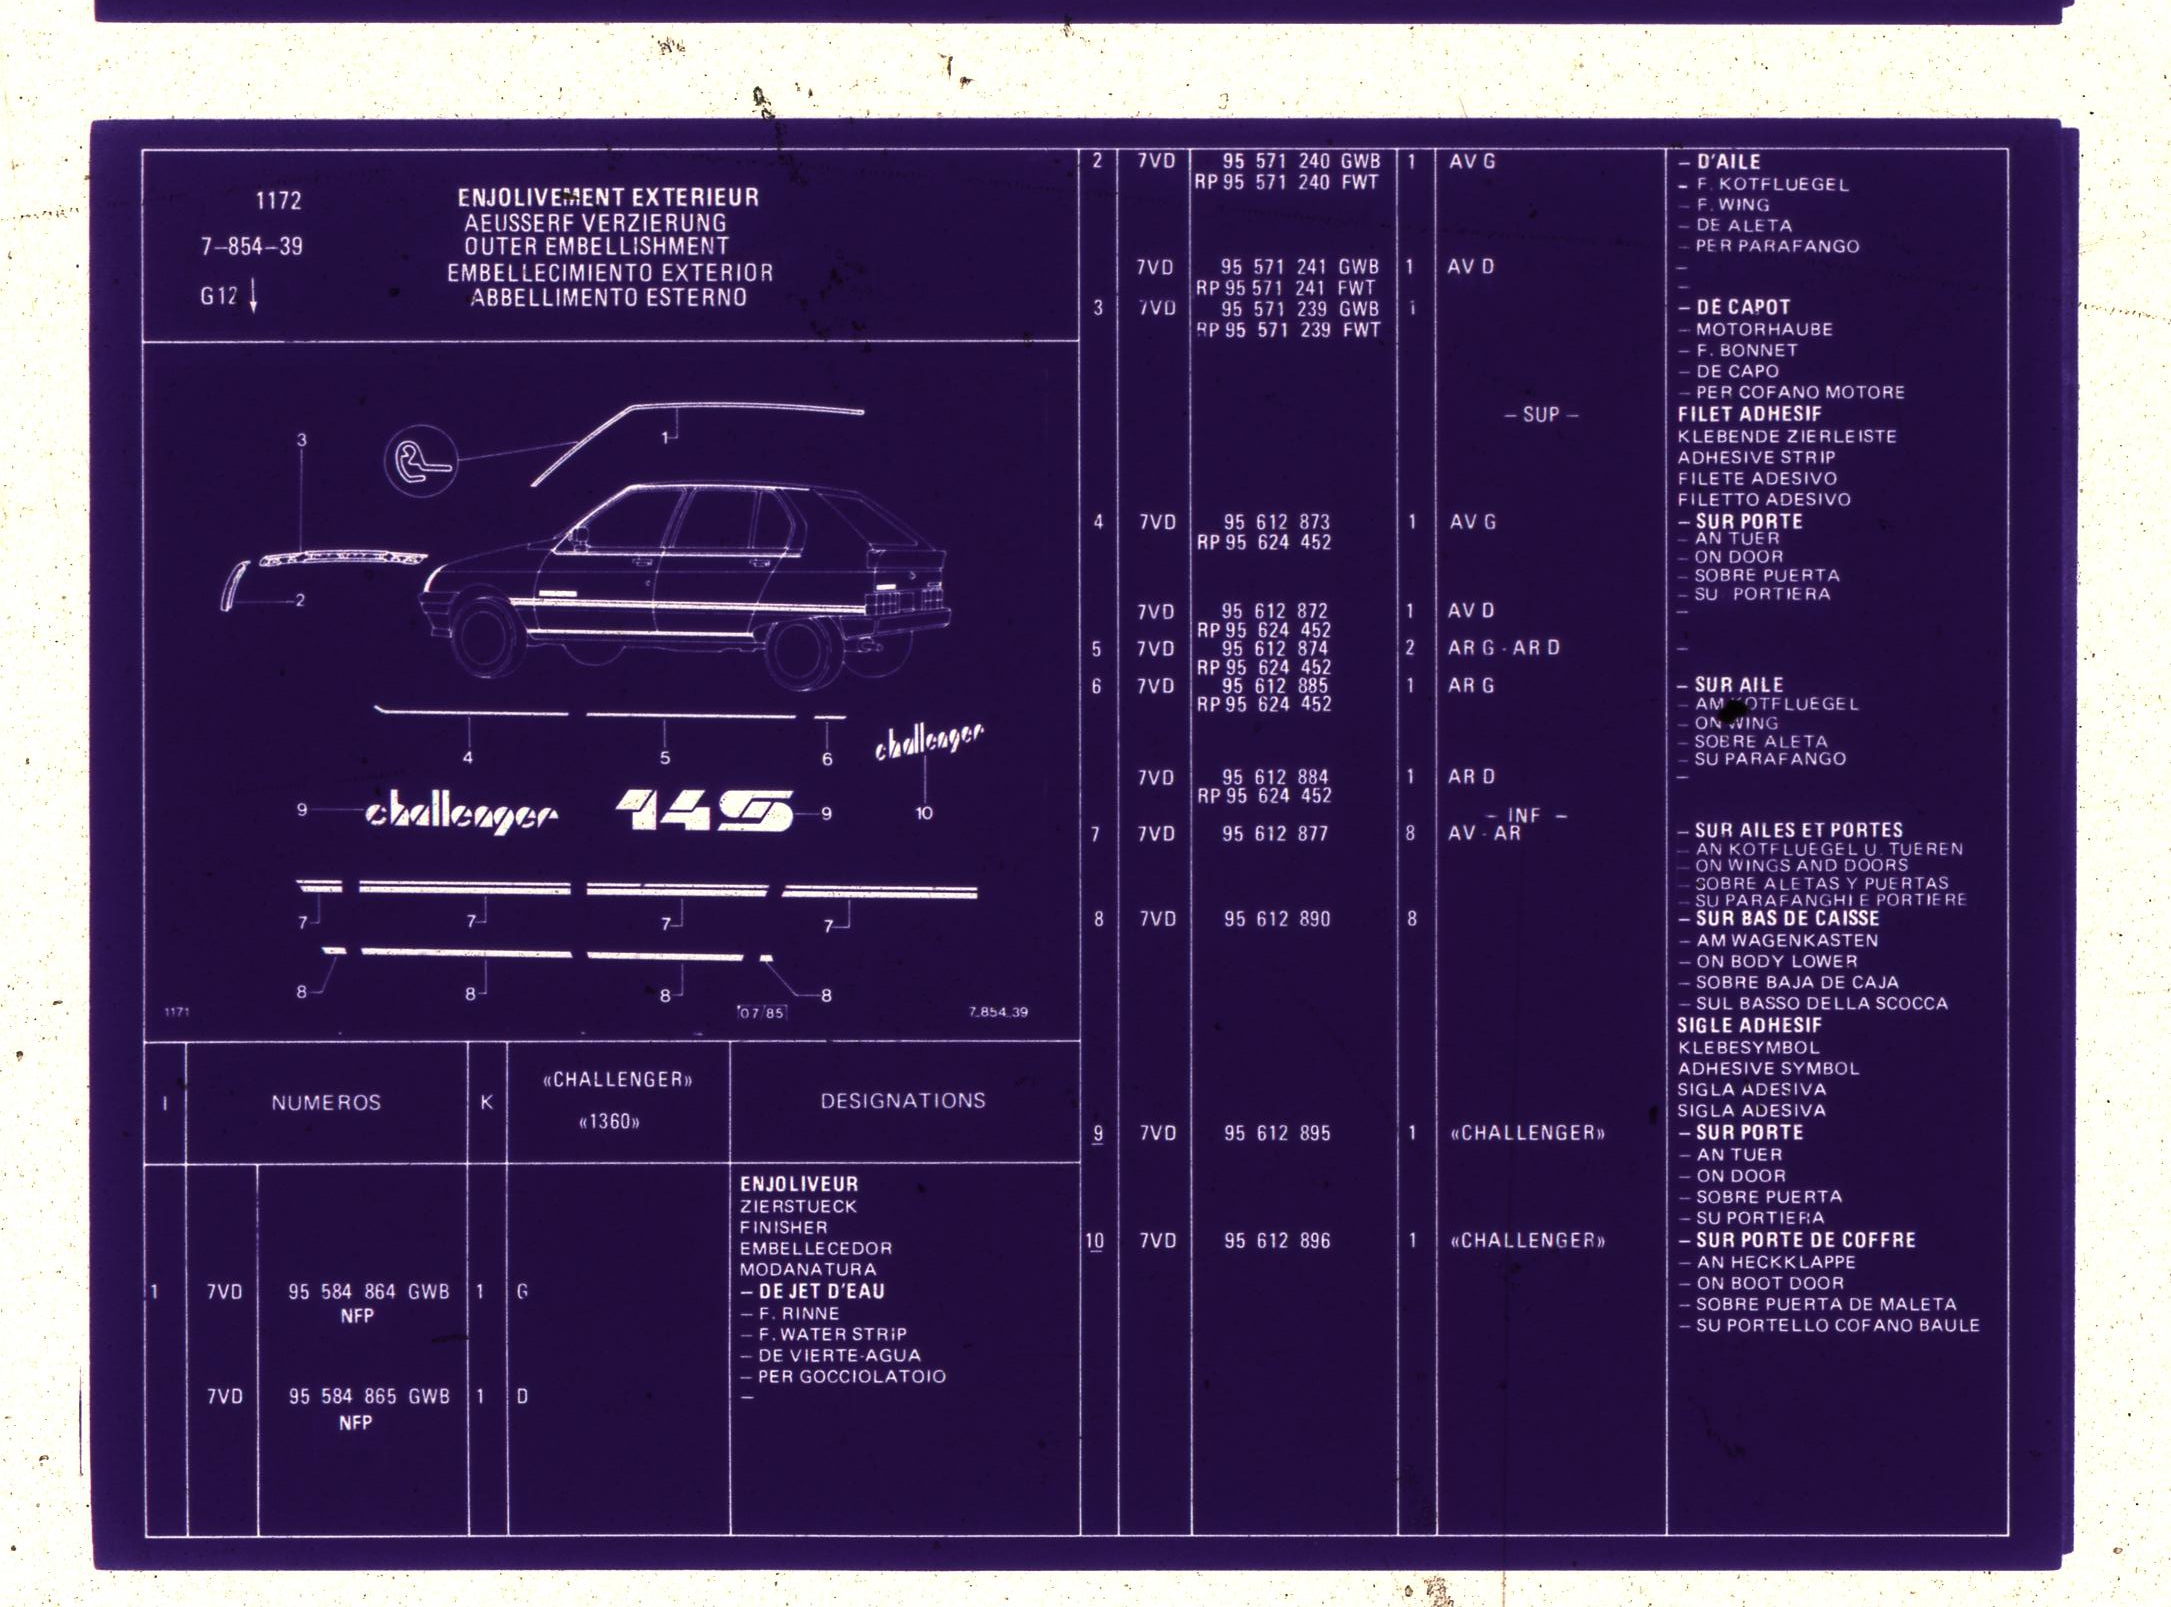The width and height of the screenshot is (2171, 1607).
Task: Click the 'AR G - AR D' position cell
Action: (1503, 648)
